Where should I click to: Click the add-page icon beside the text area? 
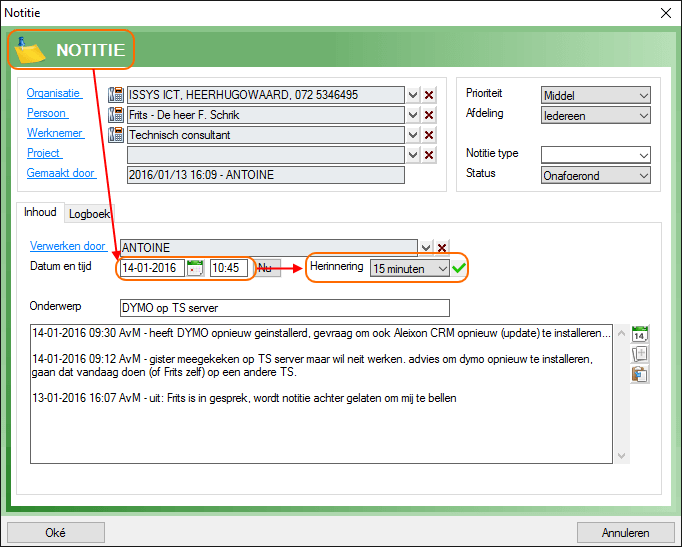coord(639,354)
